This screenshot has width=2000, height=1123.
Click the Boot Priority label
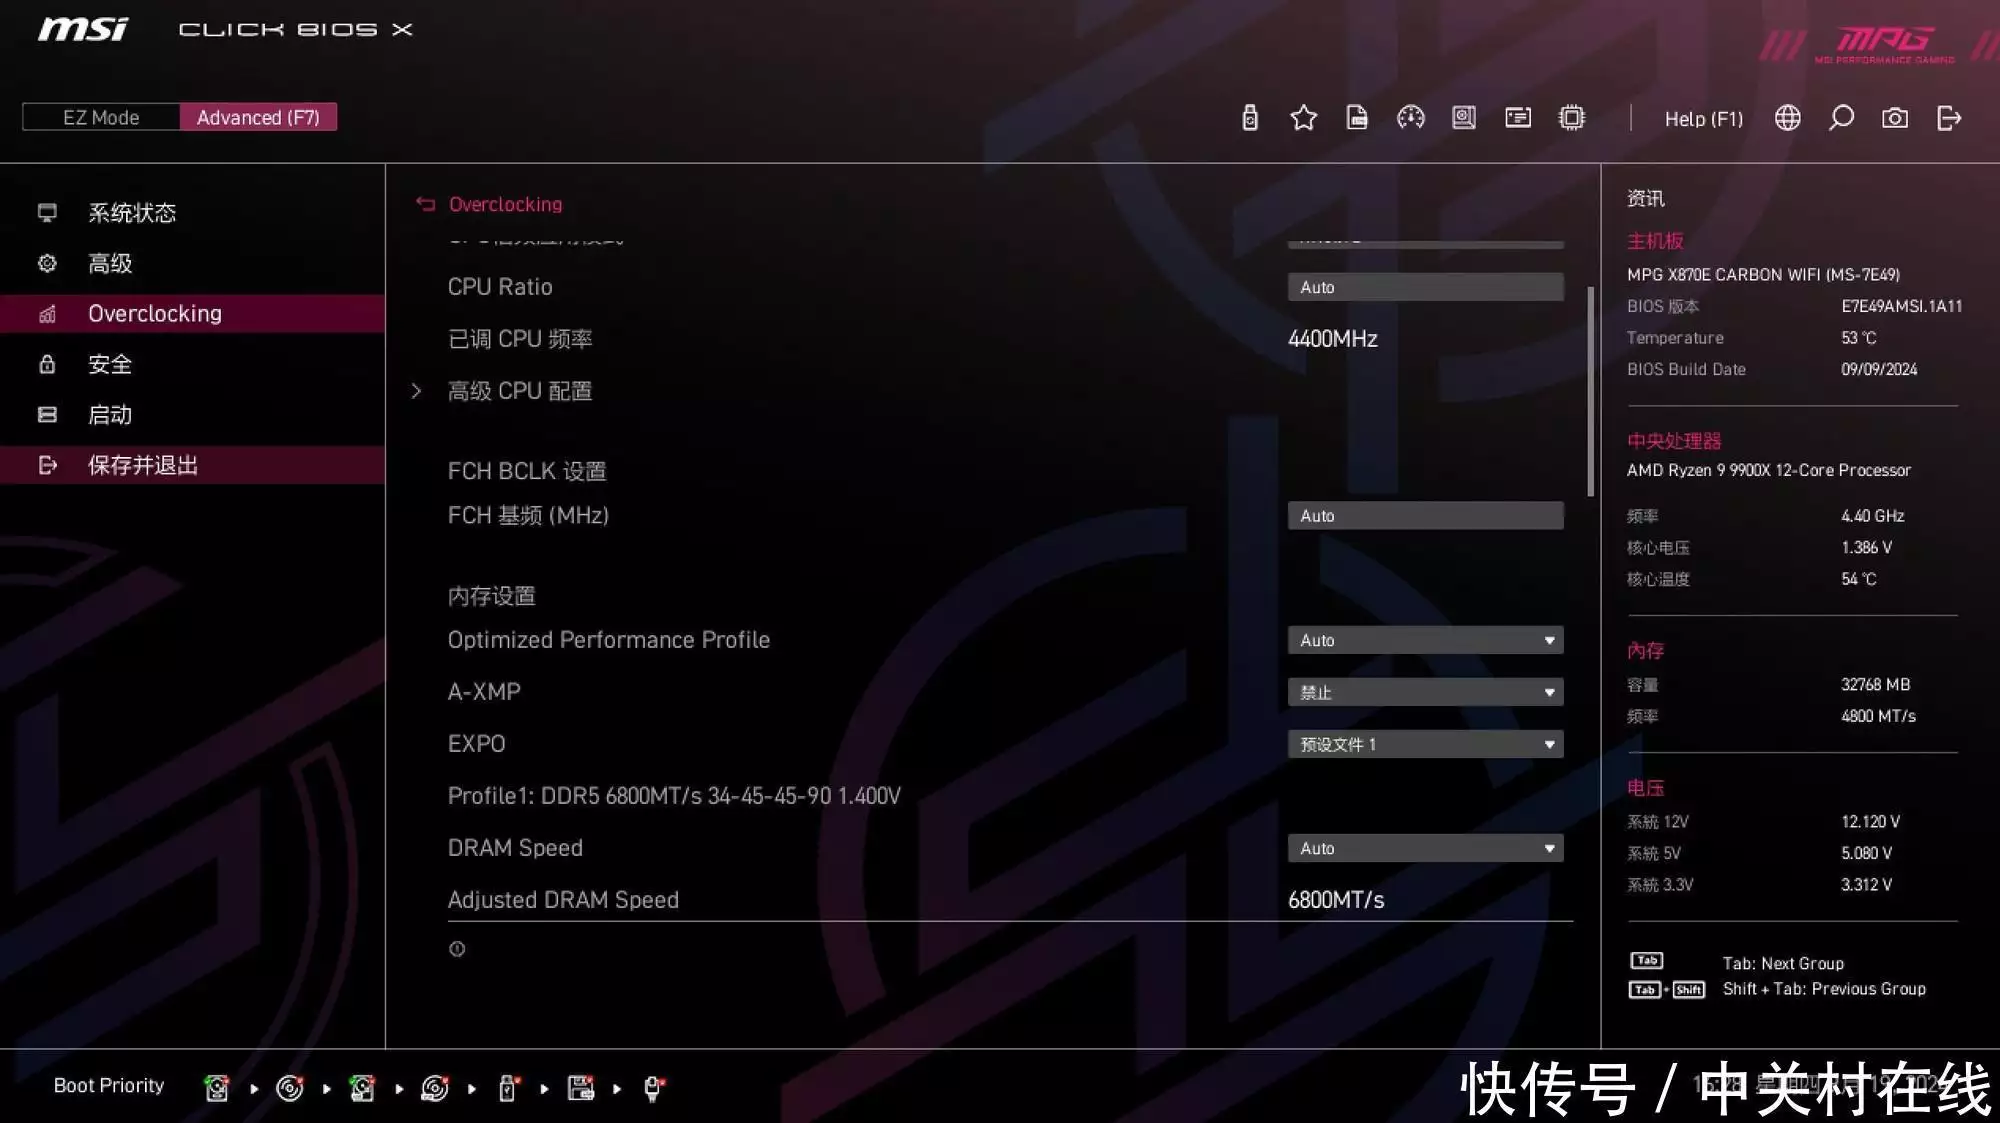pyautogui.click(x=109, y=1085)
